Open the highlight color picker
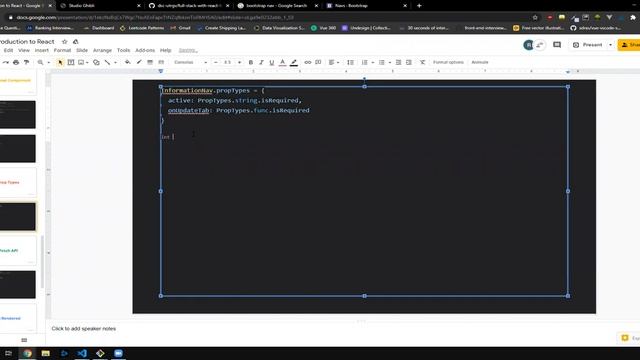This screenshot has height=360, width=640. (294, 62)
